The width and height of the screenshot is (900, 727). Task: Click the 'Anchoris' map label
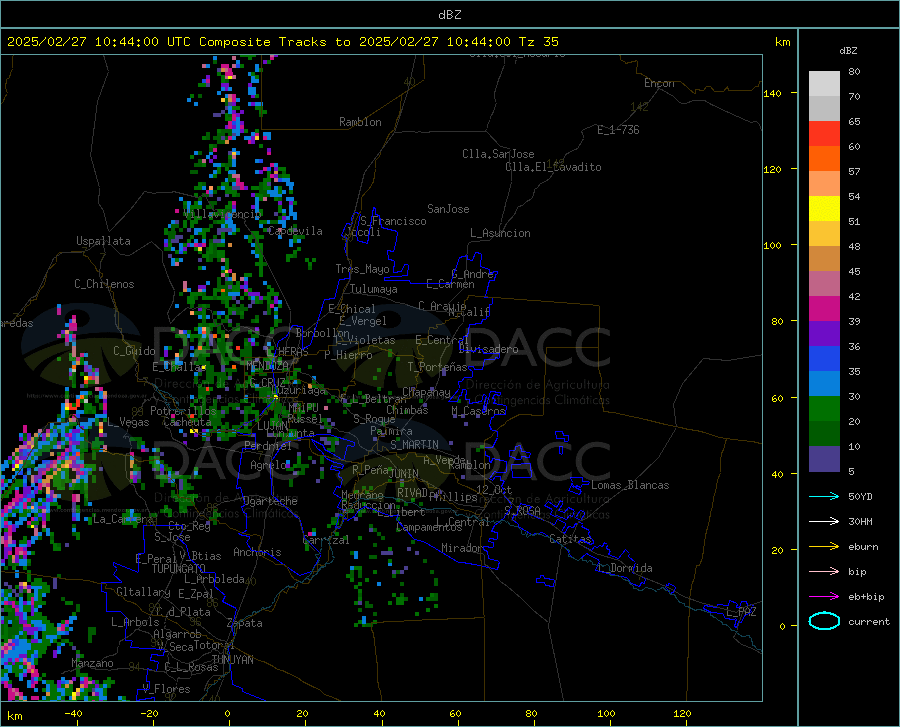[257, 553]
